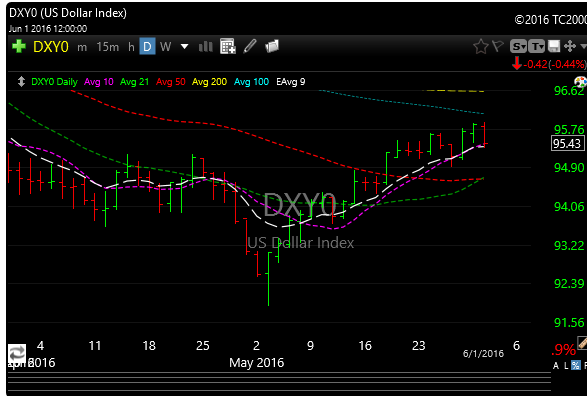
Task: Click the up-down arrows pane resize icon
Action: (21, 82)
